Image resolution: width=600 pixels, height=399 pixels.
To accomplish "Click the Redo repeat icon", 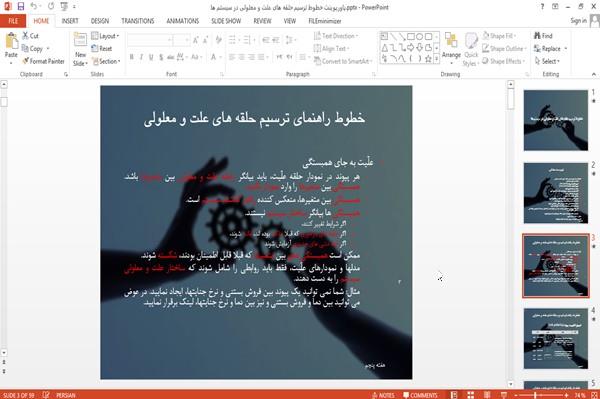I will 51,7.
